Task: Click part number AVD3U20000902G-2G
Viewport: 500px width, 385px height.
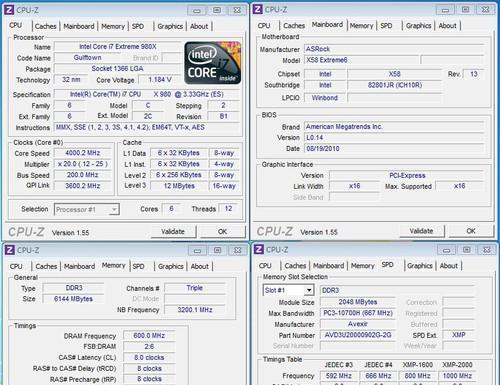Action: click(358, 335)
